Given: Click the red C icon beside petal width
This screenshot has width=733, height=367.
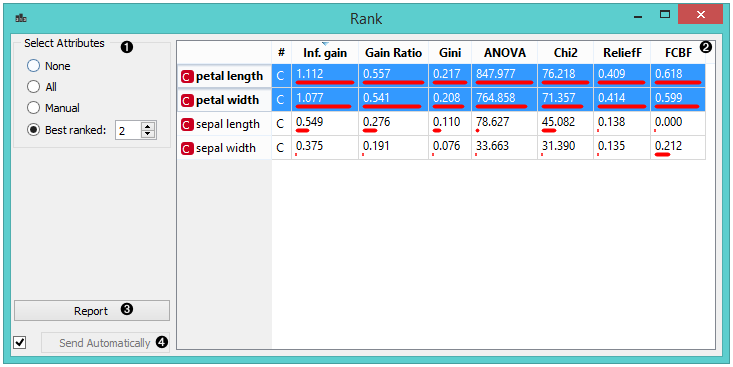Looking at the screenshot, I should (x=187, y=101).
